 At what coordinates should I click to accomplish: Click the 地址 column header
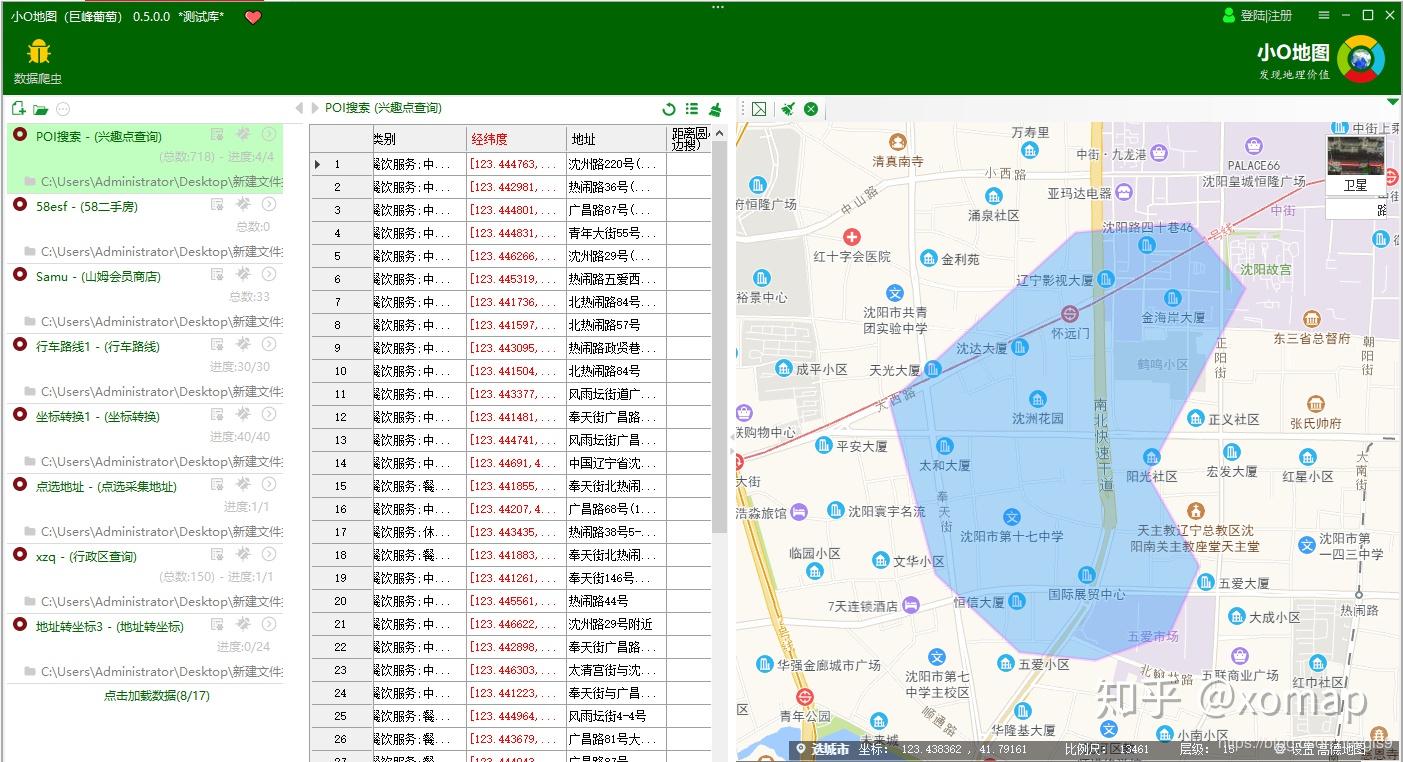pos(616,139)
